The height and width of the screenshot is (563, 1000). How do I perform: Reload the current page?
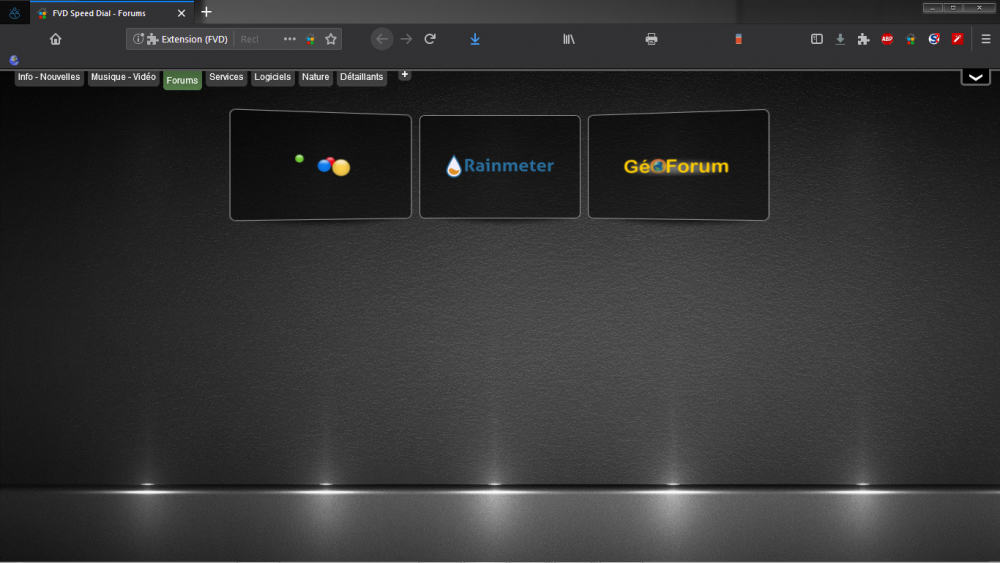(x=430, y=39)
